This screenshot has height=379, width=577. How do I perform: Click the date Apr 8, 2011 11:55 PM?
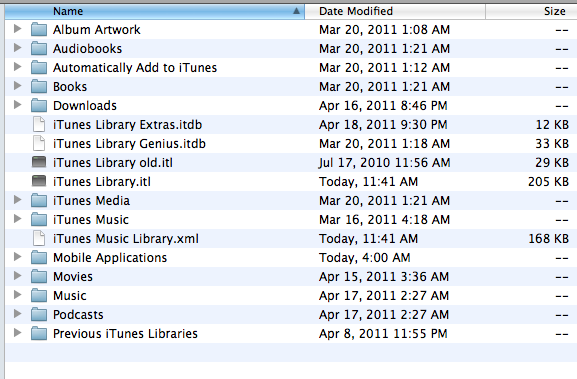pyautogui.click(x=383, y=334)
